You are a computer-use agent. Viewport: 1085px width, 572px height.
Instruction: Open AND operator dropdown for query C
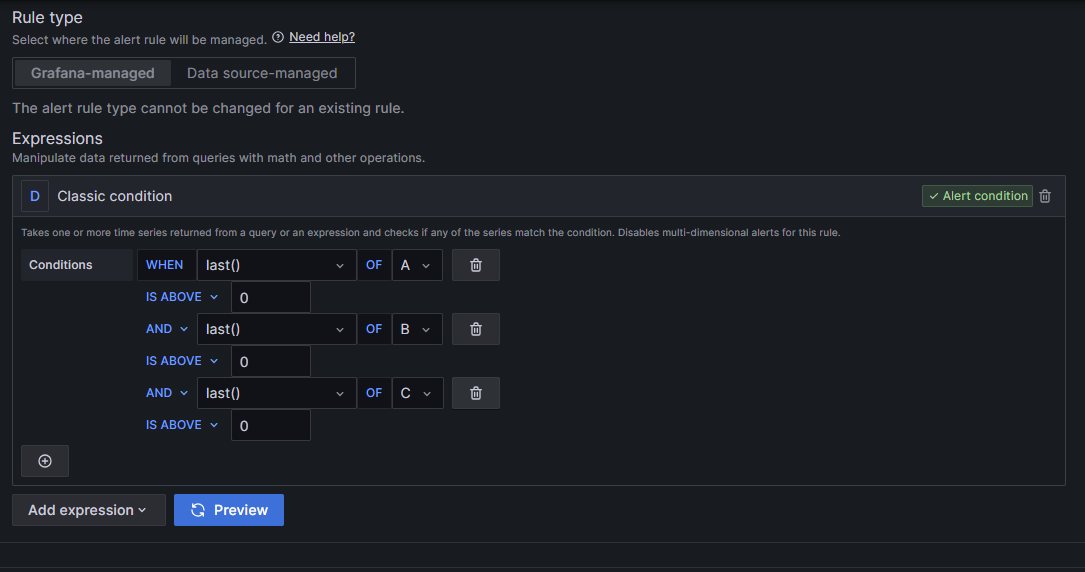tap(166, 393)
